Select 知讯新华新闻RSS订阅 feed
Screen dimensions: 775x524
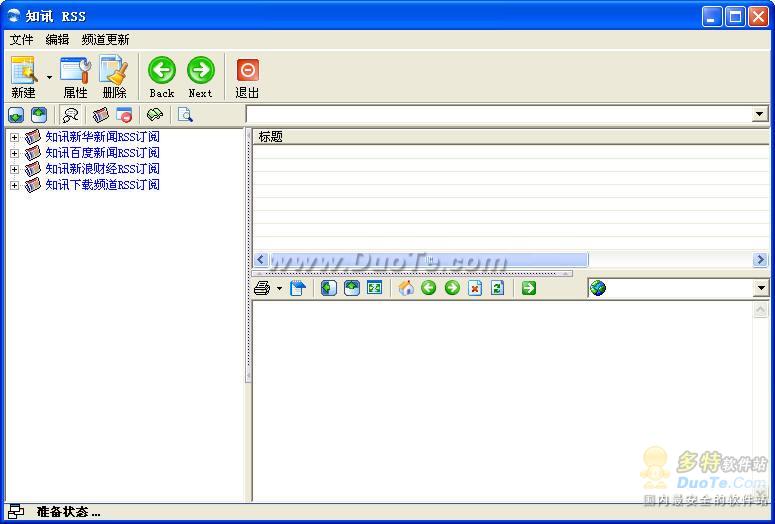coord(102,137)
